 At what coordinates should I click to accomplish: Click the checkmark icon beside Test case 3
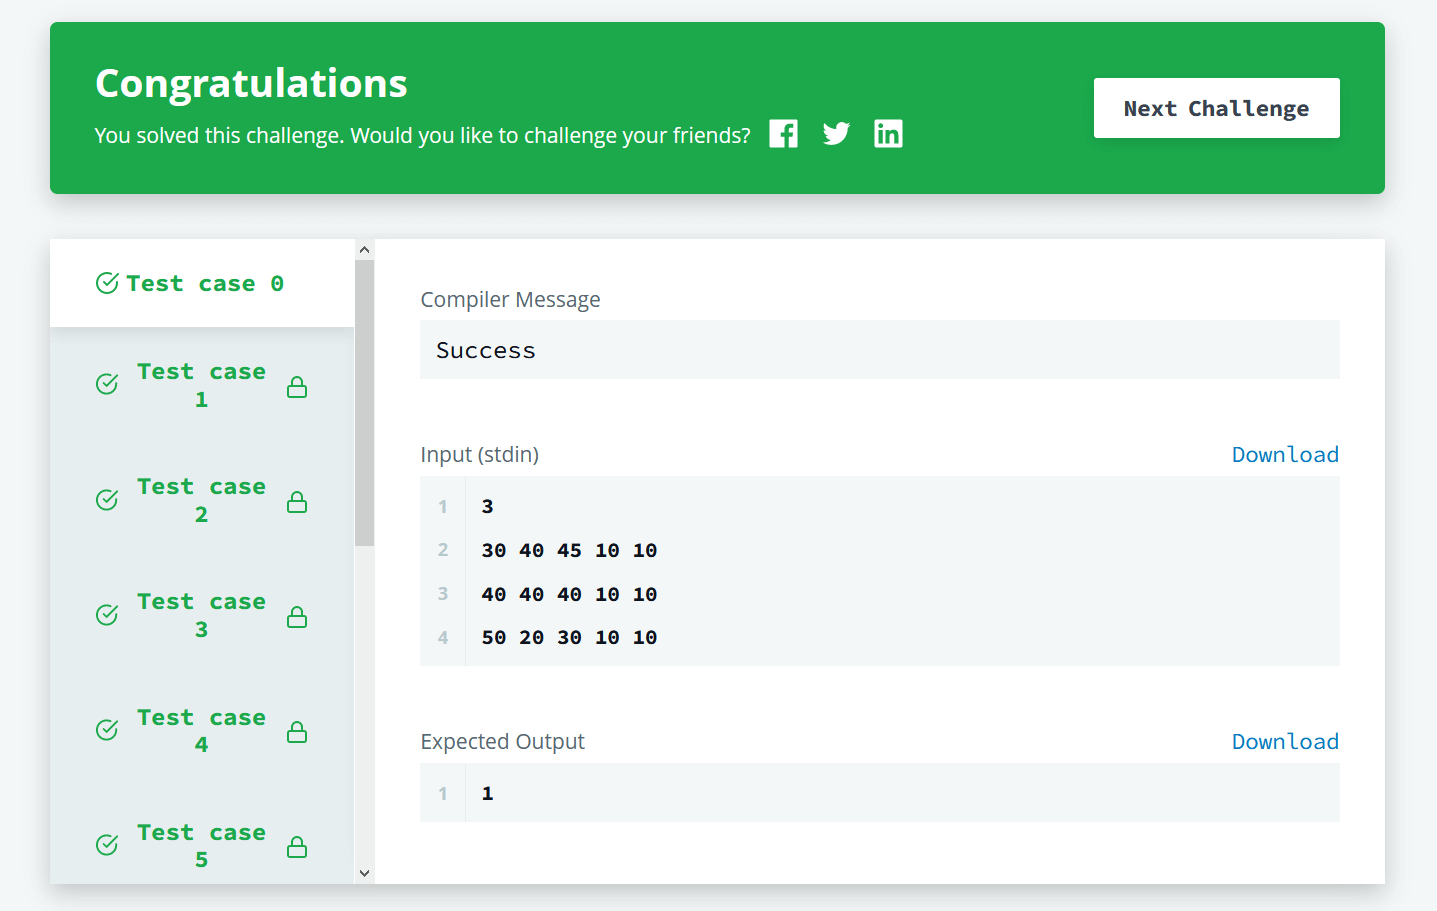click(106, 616)
